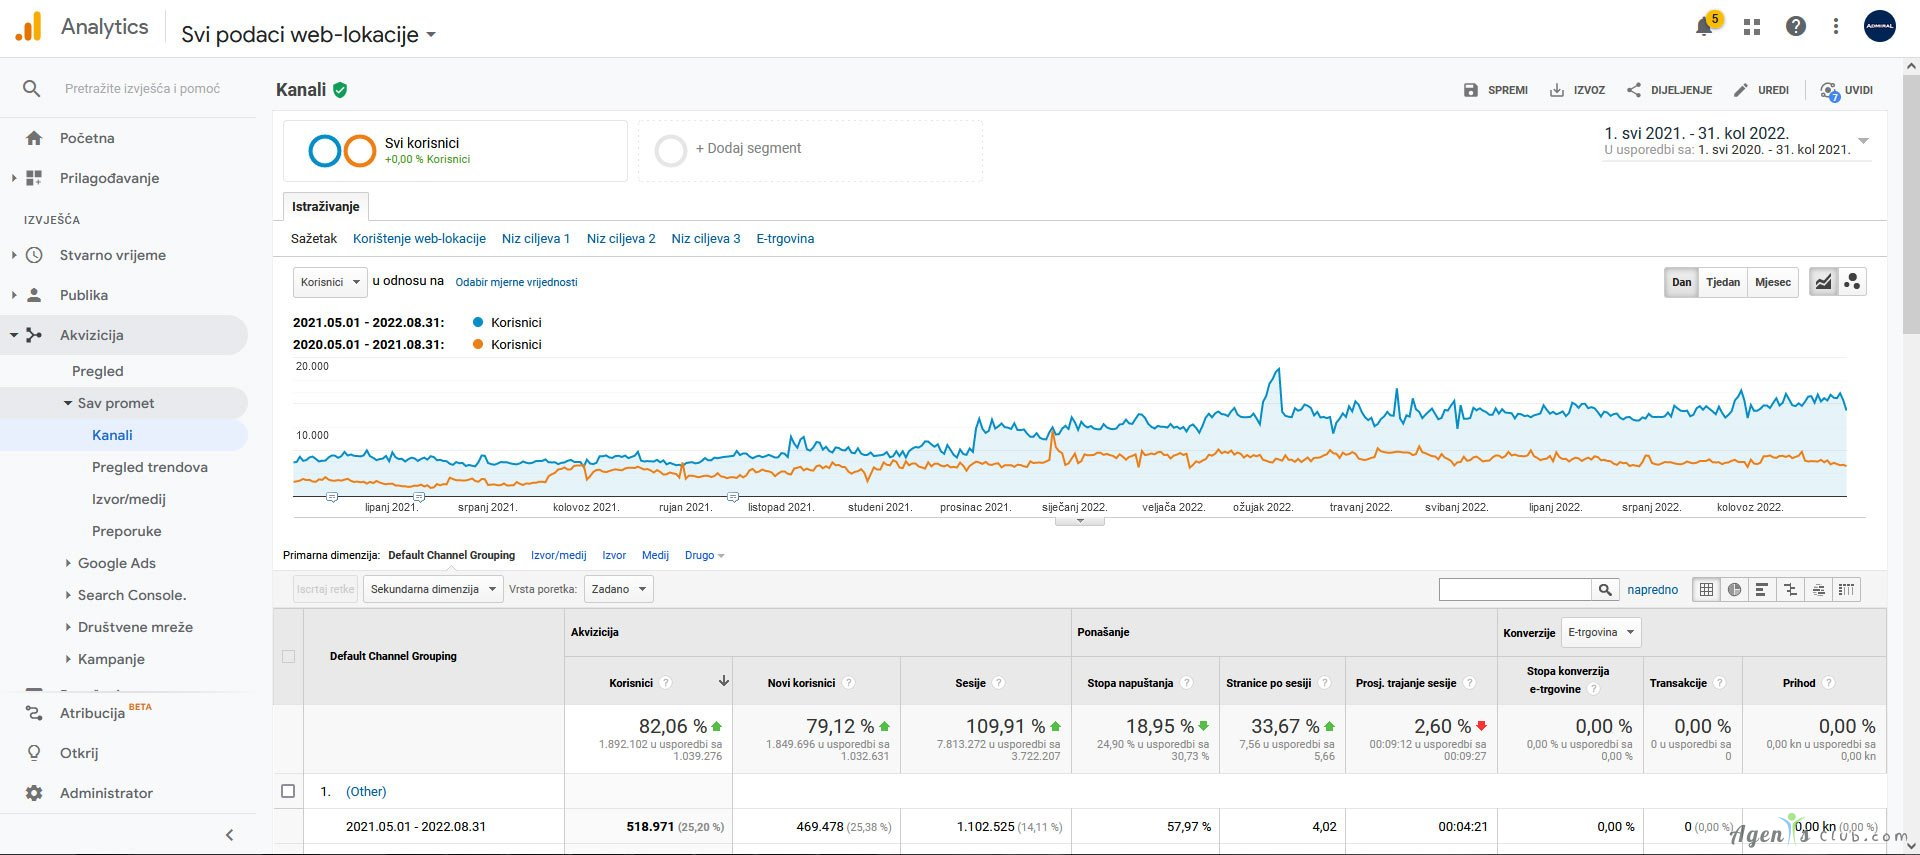
Task: Click the table search input field
Action: pos(1514,590)
